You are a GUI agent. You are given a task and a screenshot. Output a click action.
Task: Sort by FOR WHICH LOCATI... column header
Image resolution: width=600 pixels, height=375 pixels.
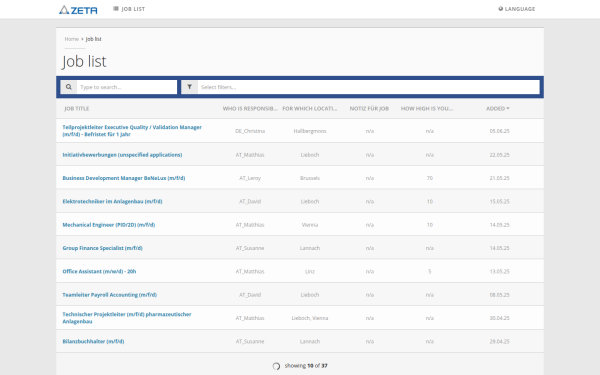[310, 109]
